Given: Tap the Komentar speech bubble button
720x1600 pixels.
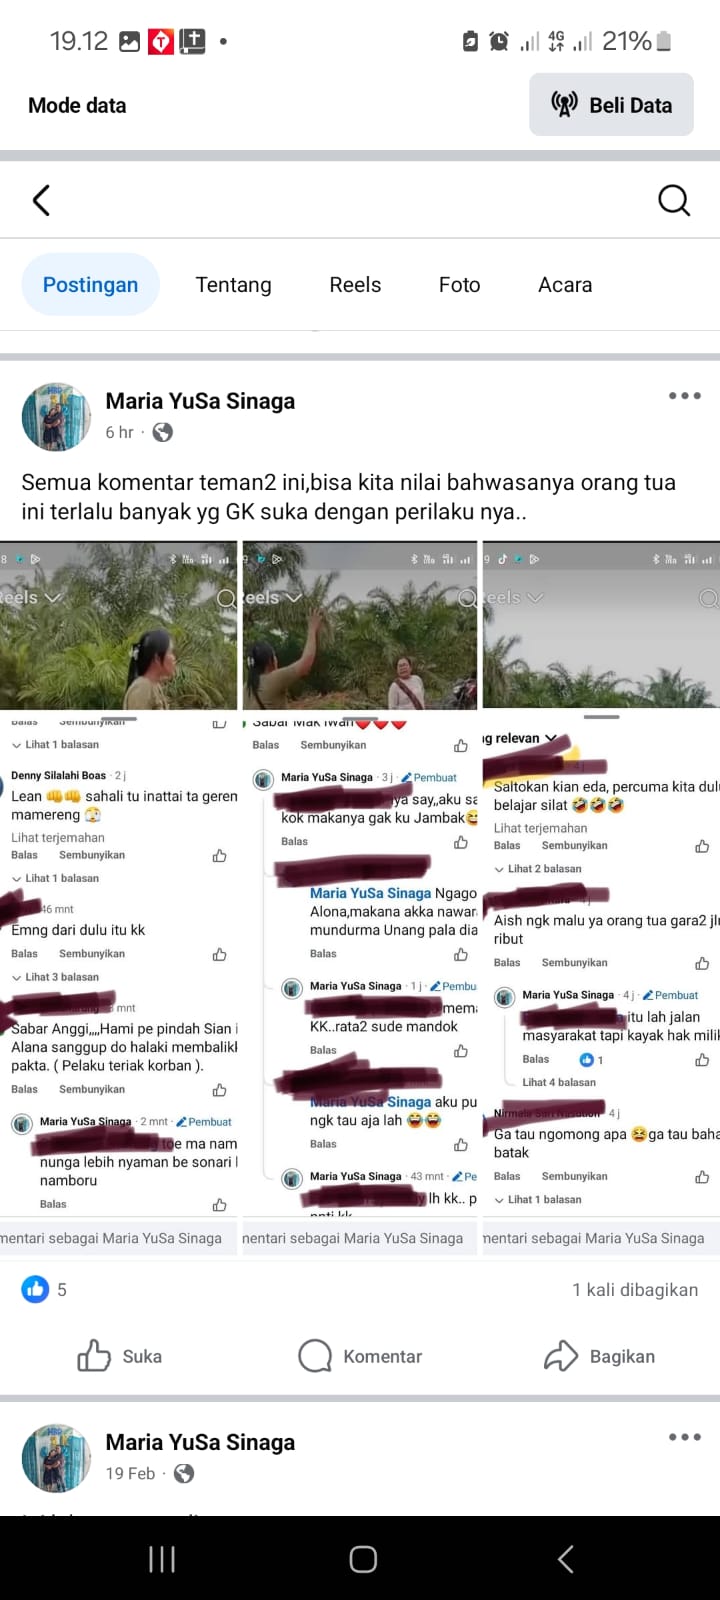Looking at the screenshot, I should point(360,1356).
